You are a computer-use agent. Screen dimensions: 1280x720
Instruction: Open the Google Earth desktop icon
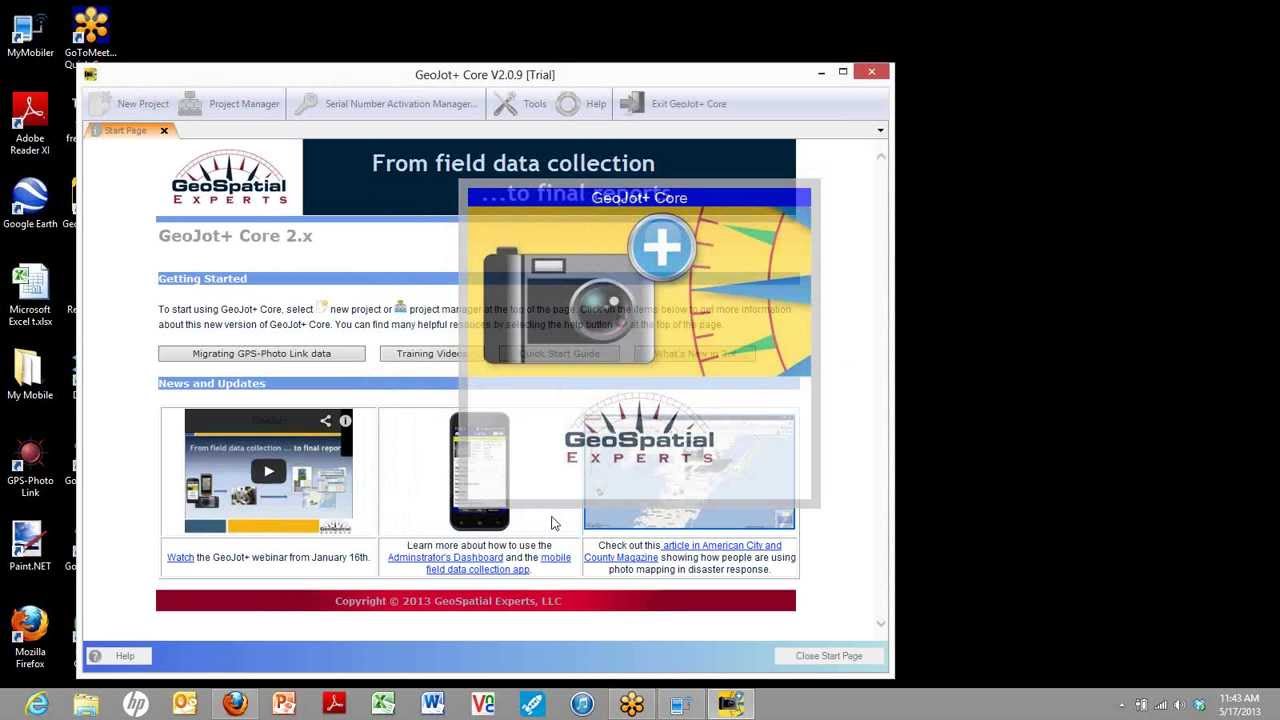coord(30,204)
